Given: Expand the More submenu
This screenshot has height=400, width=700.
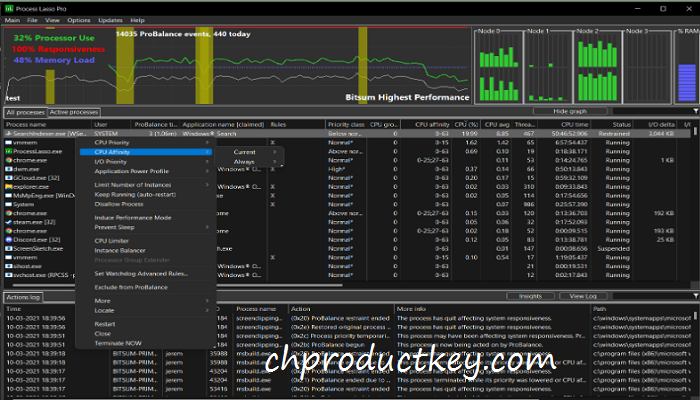Looking at the screenshot, I should [146, 301].
